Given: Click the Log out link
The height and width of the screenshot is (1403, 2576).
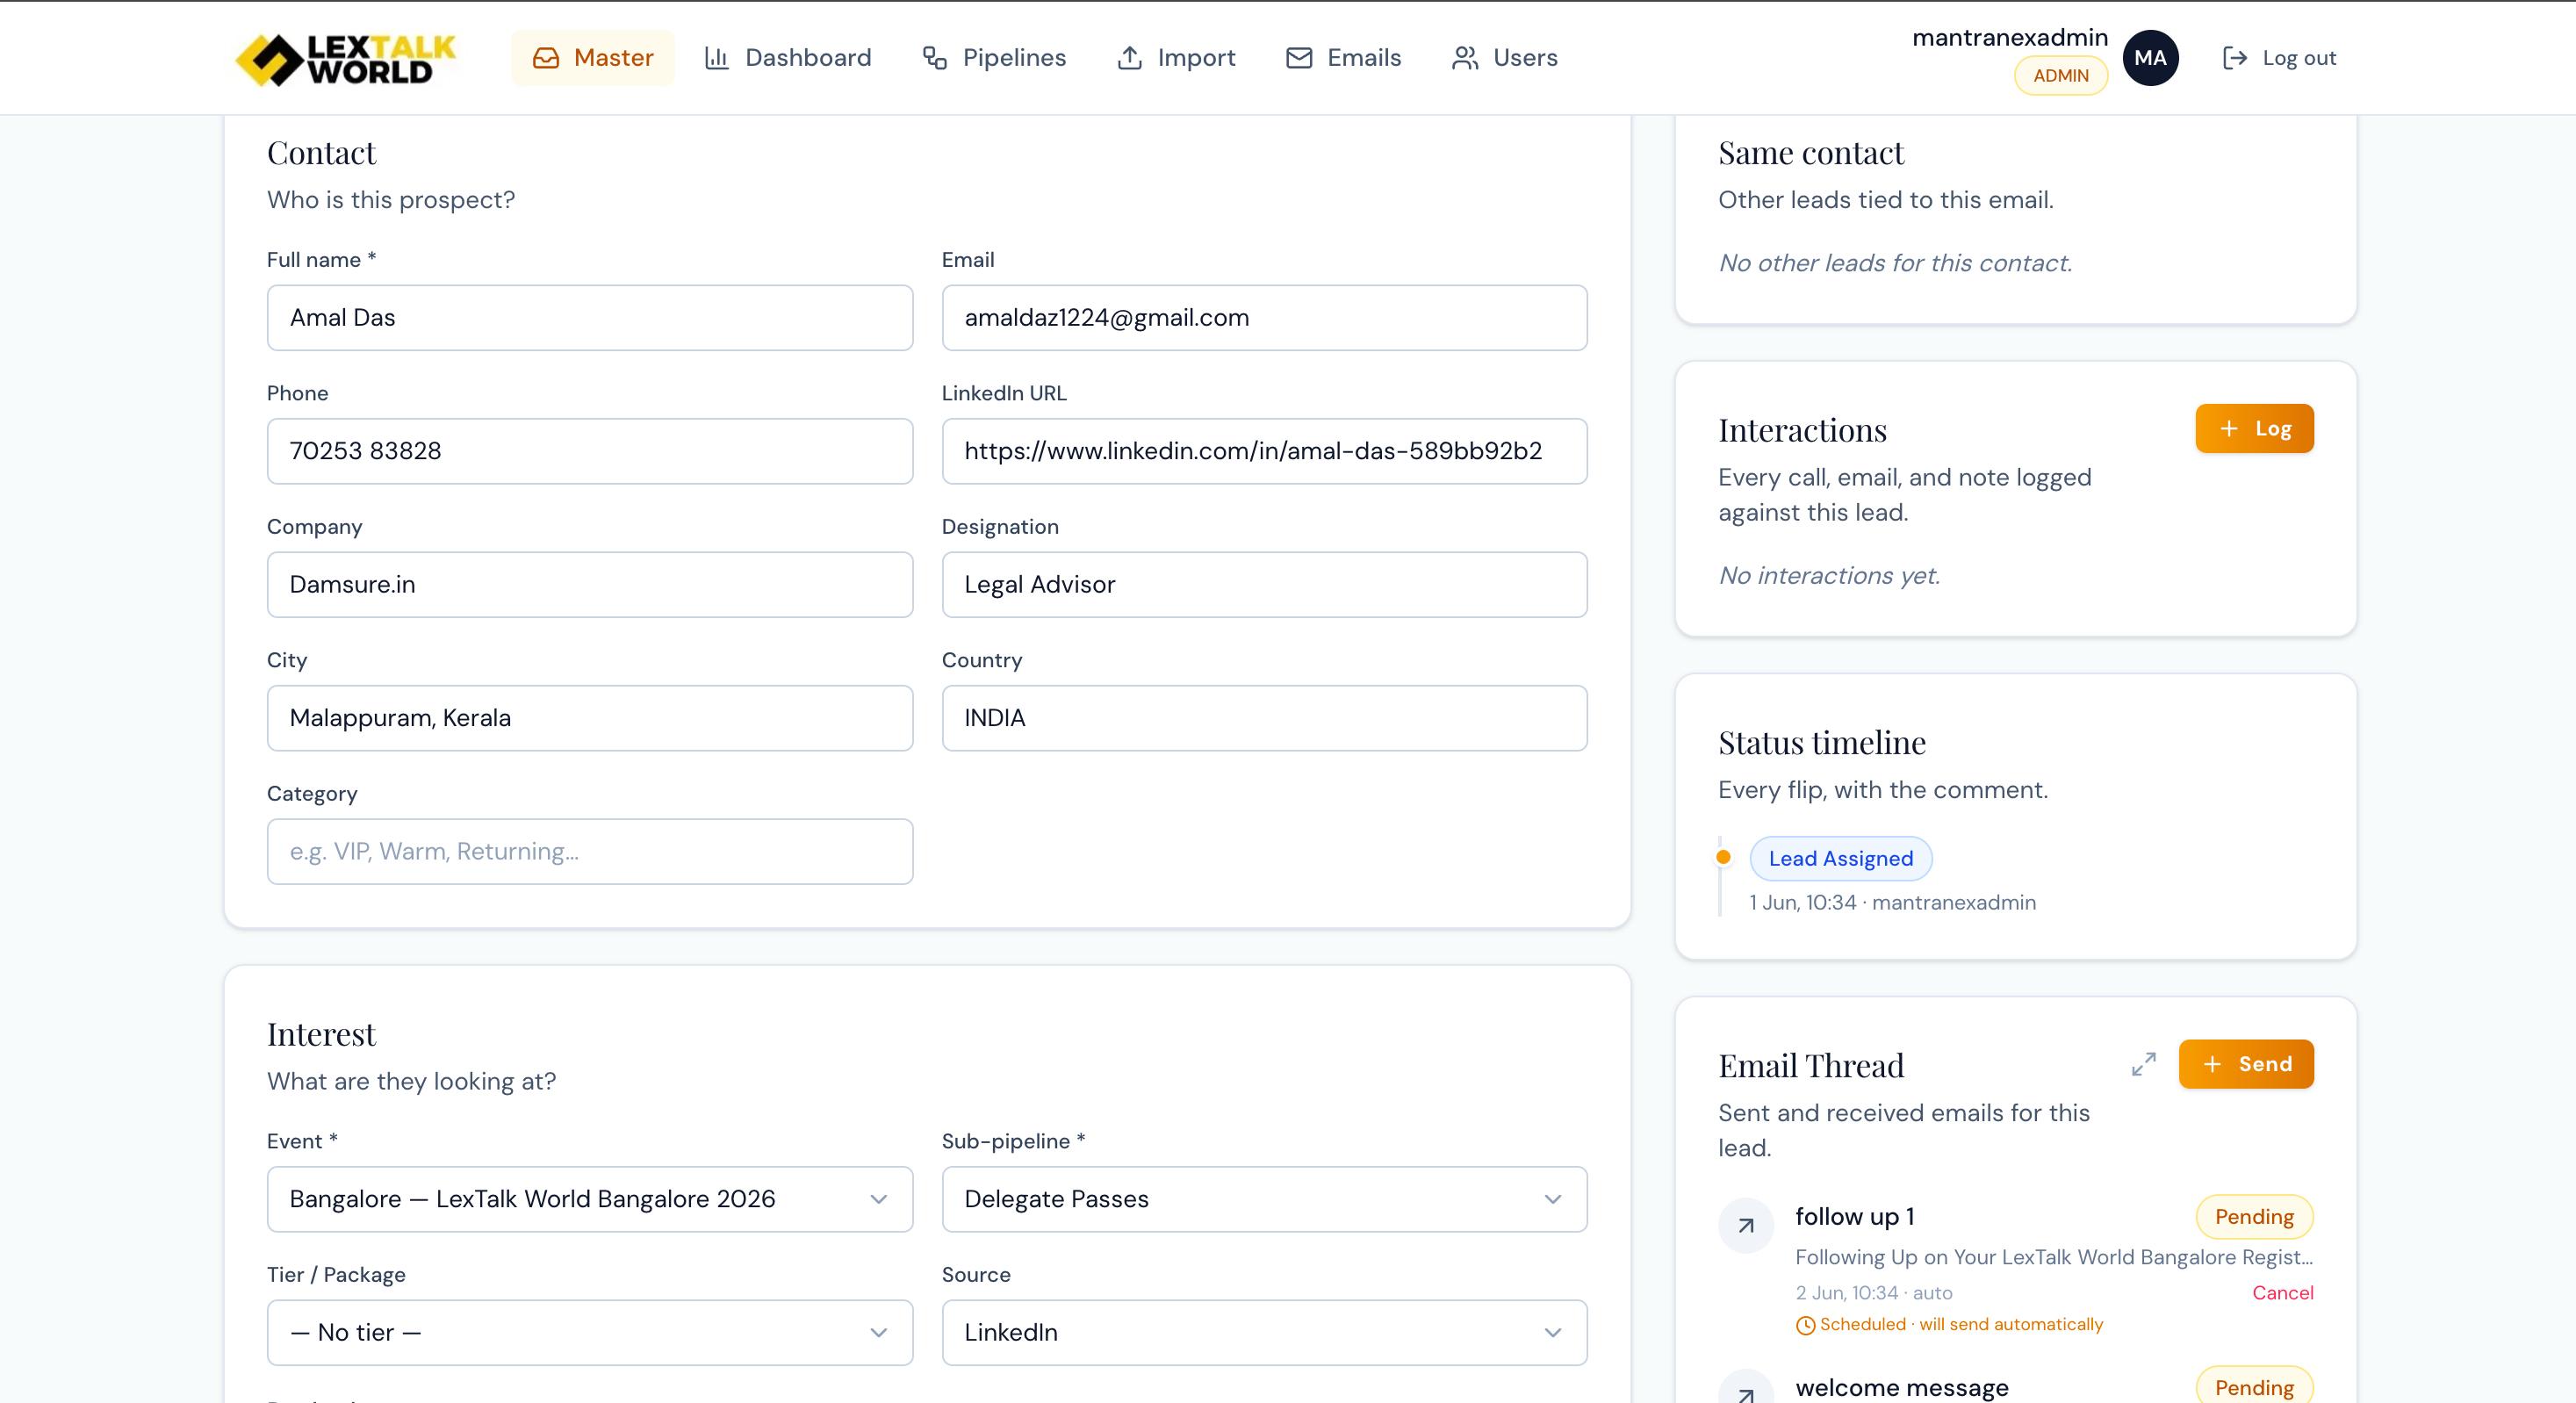Looking at the screenshot, I should pyautogui.click(x=2279, y=58).
